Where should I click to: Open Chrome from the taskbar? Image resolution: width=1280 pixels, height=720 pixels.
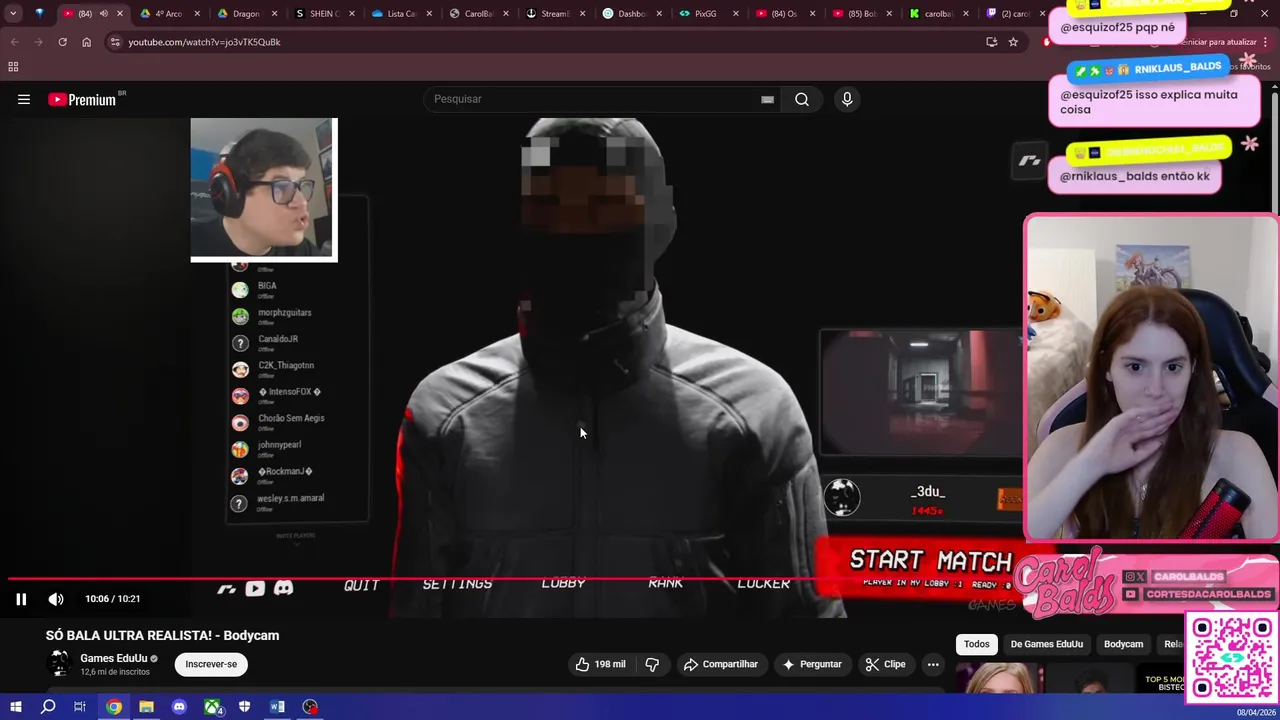click(x=114, y=707)
